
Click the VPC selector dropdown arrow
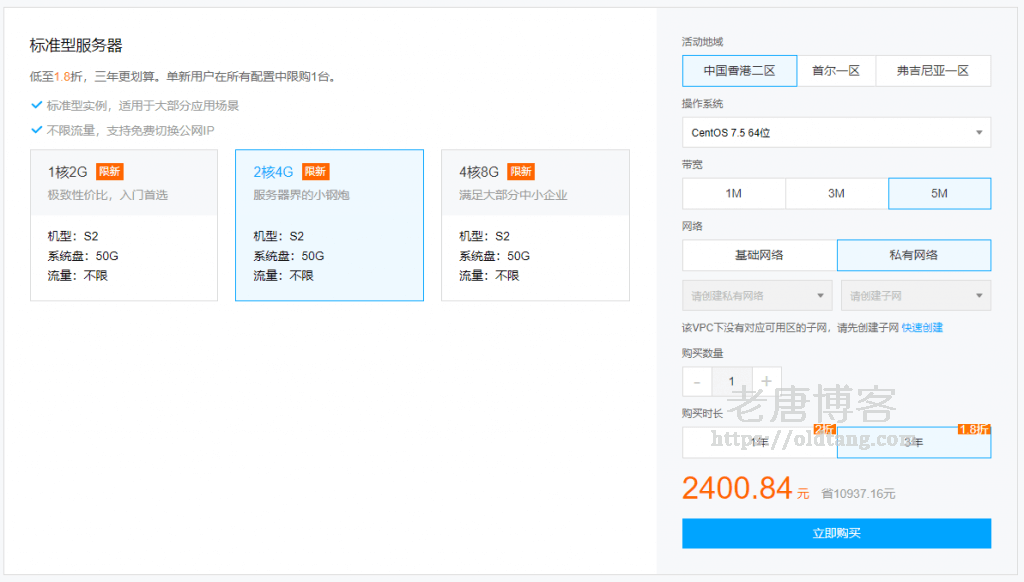(x=820, y=295)
